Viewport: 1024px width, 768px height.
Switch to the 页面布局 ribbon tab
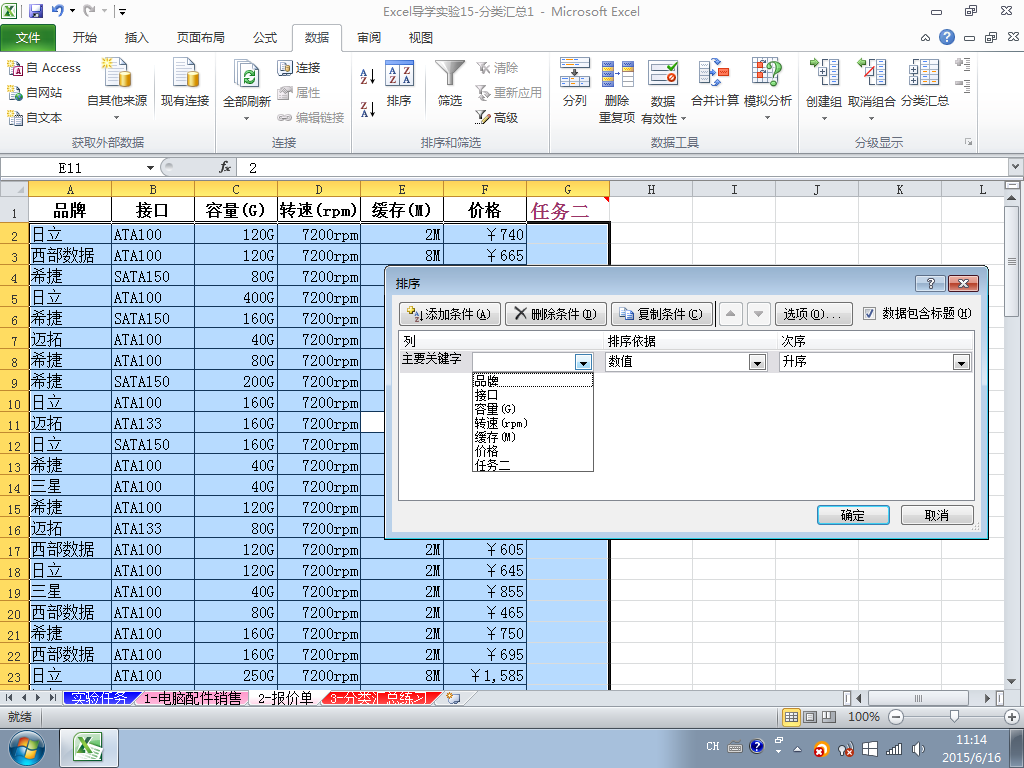pyautogui.click(x=200, y=38)
